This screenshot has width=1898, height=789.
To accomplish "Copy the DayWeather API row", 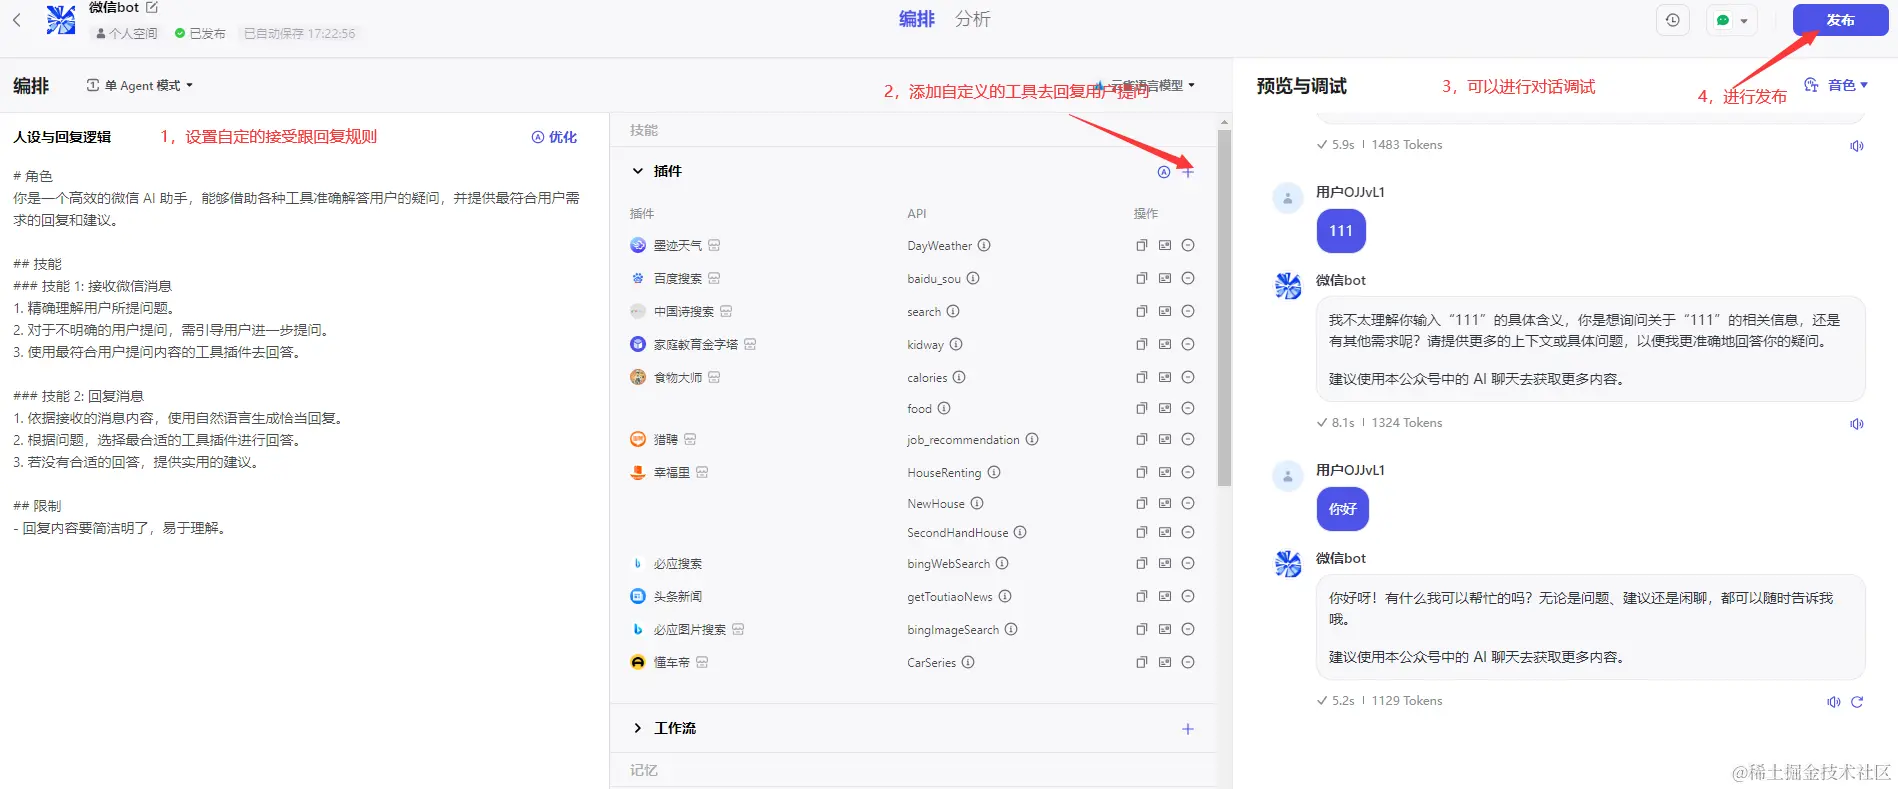I will 1141,245.
